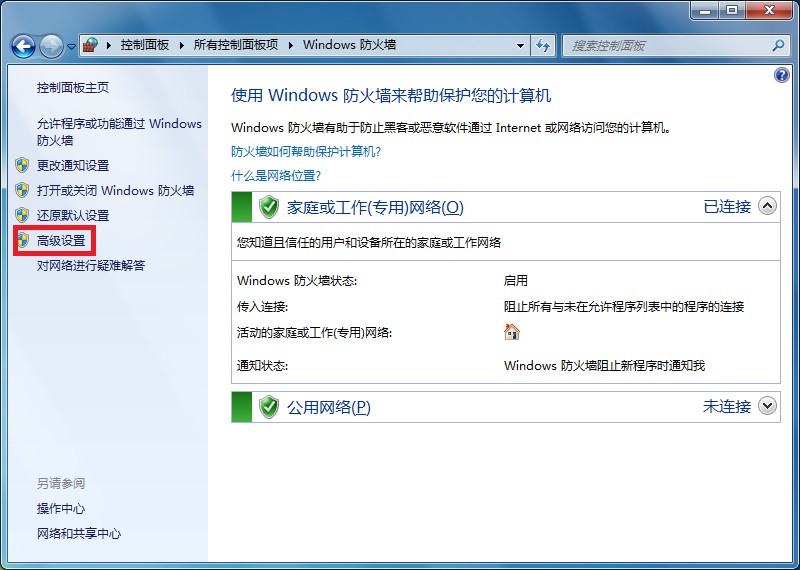Click the magnifier search icon
The height and width of the screenshot is (570, 800).
[778, 45]
